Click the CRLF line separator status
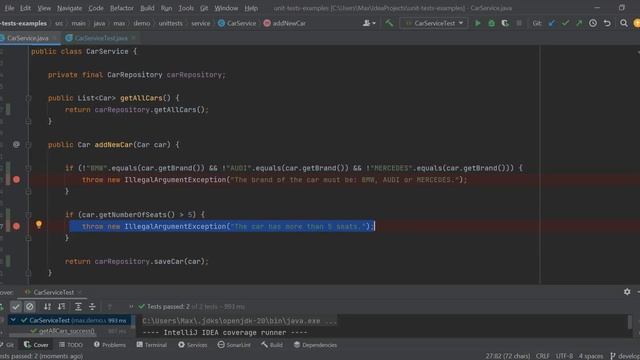Screen dimensions: 640x360 [x=542, y=356]
